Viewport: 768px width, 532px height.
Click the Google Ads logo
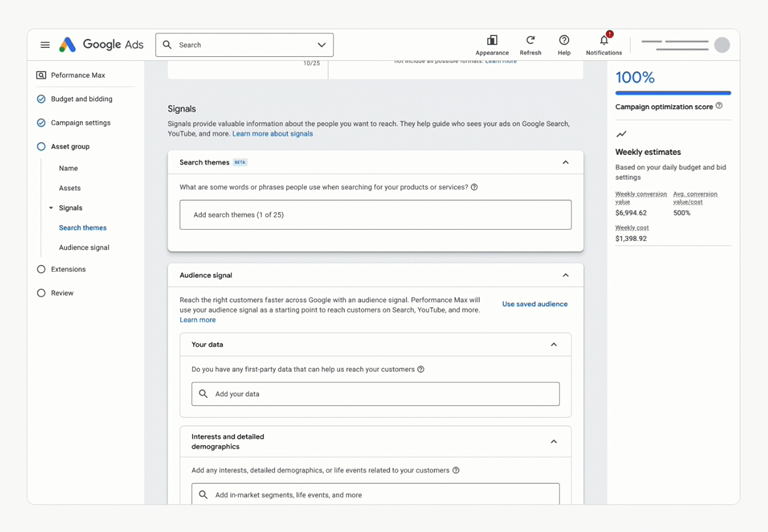point(67,45)
